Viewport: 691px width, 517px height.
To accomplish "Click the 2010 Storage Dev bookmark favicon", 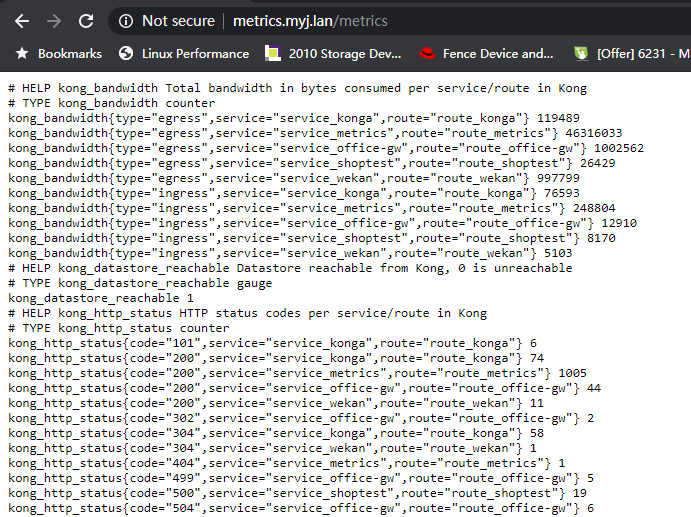I will point(272,53).
